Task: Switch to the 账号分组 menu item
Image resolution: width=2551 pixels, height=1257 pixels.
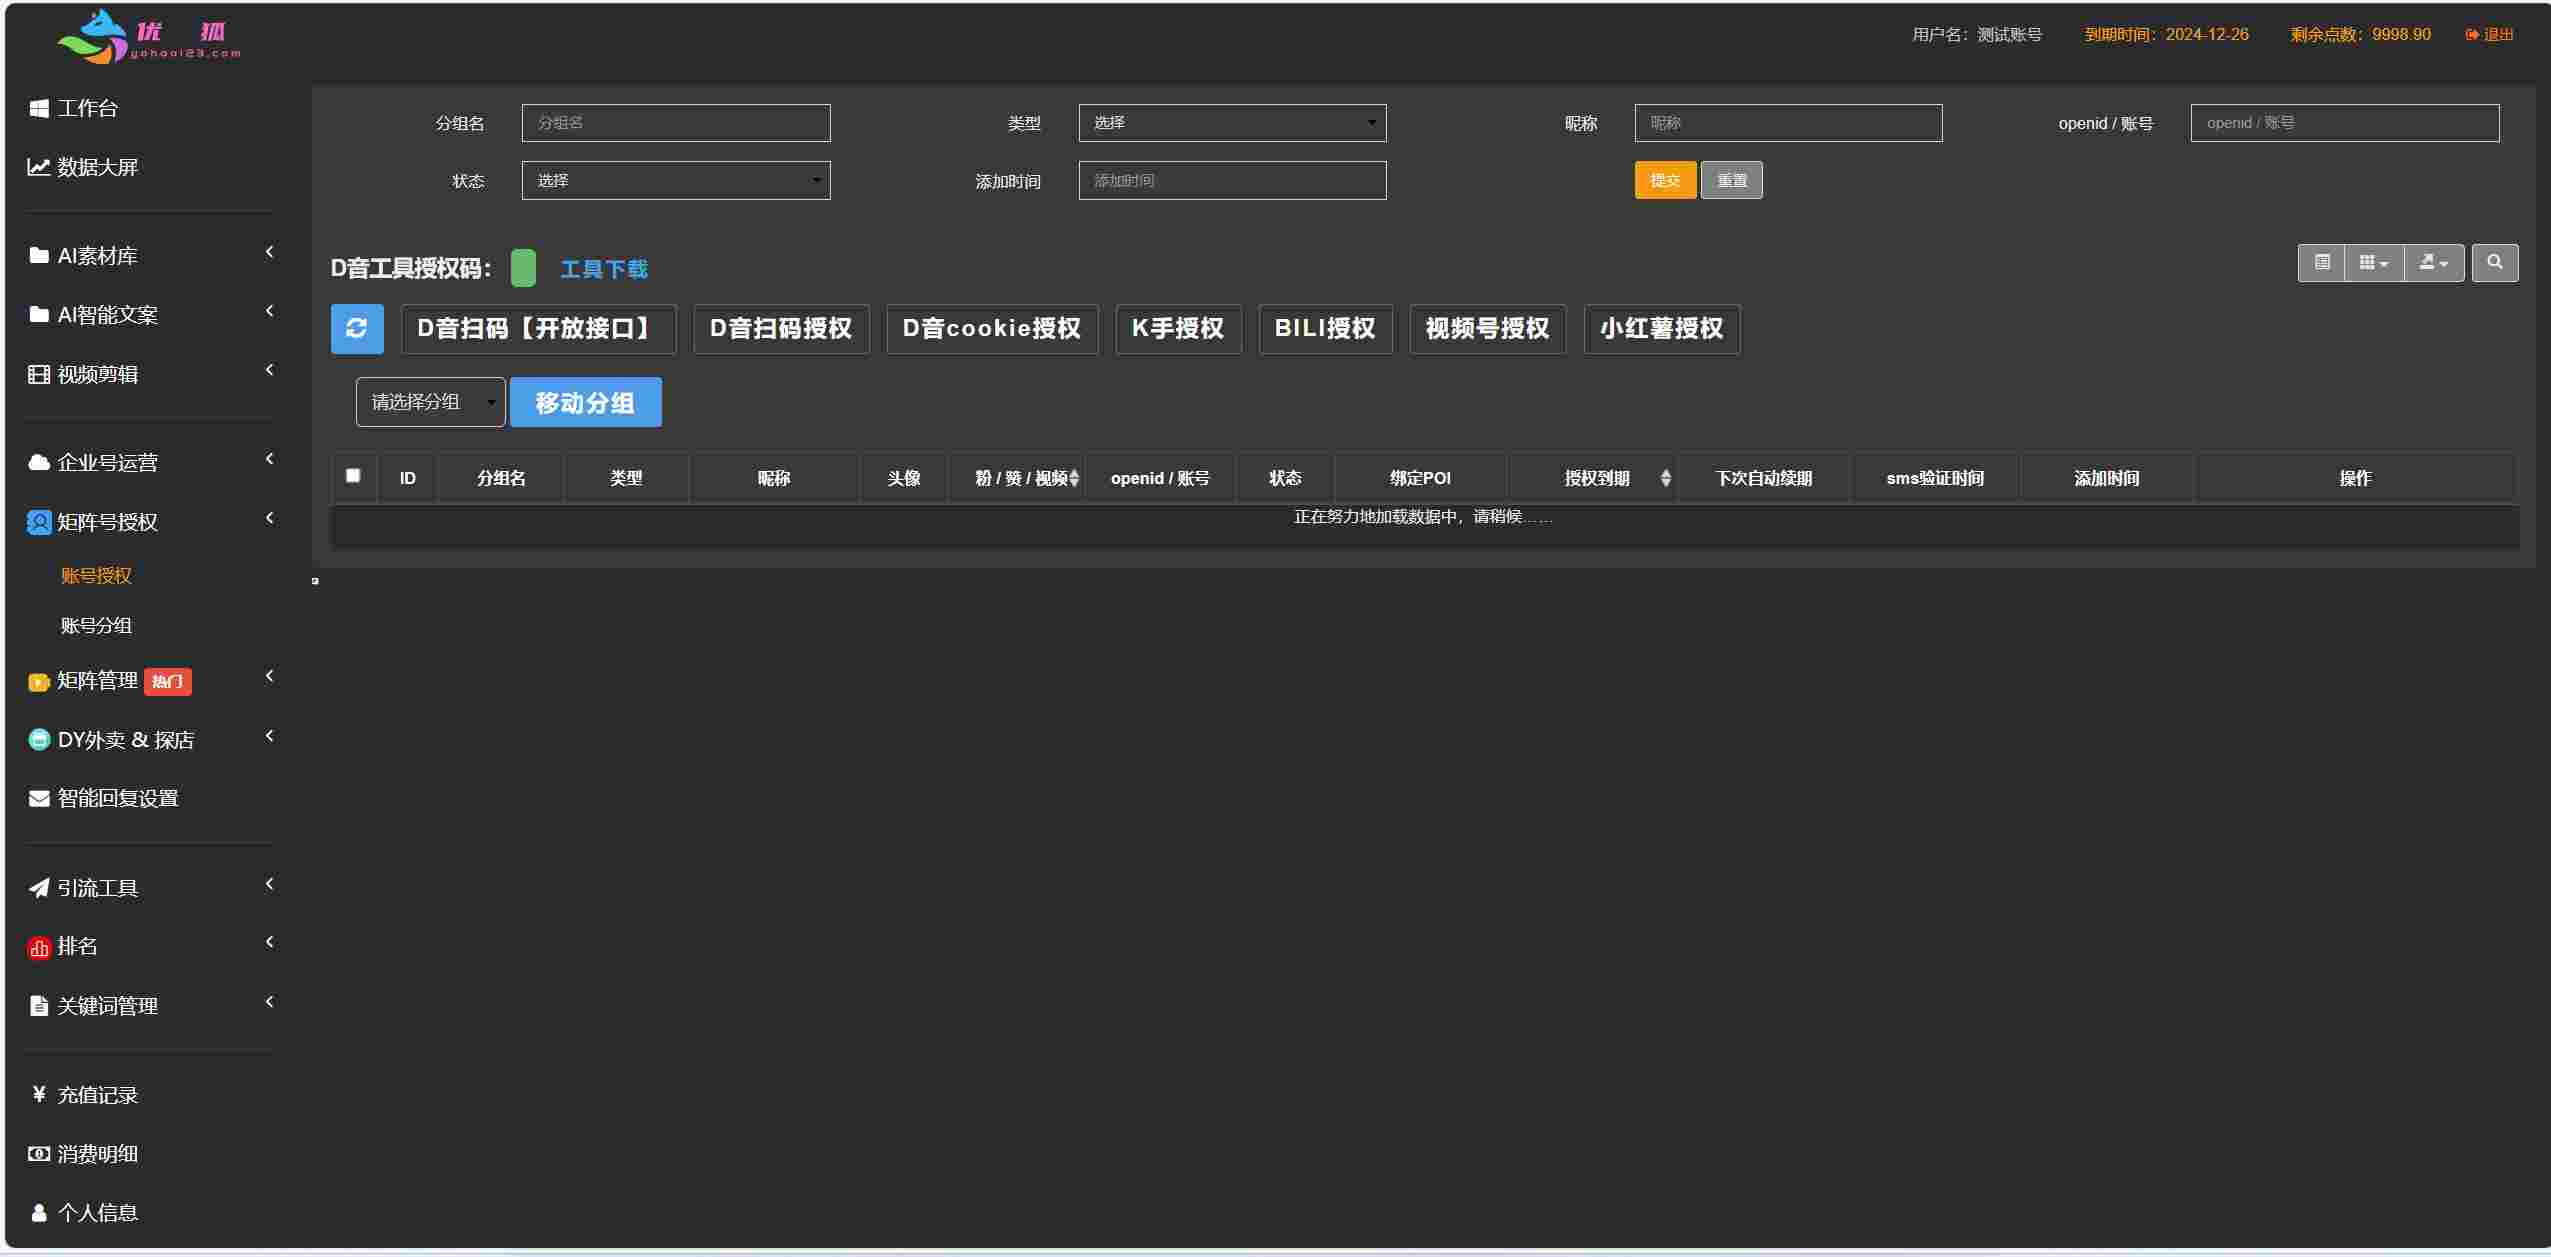Action: [96, 625]
